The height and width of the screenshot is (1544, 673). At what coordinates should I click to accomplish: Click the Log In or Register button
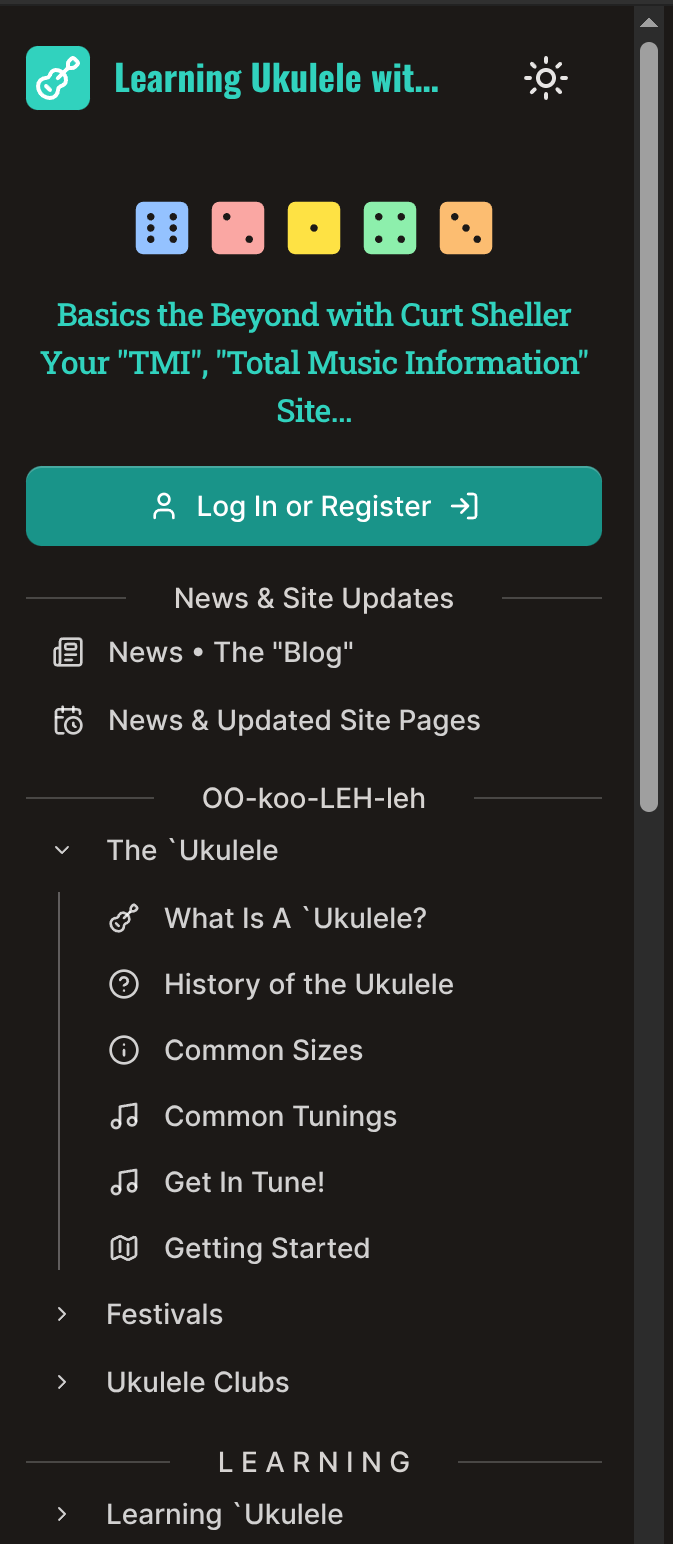point(314,506)
